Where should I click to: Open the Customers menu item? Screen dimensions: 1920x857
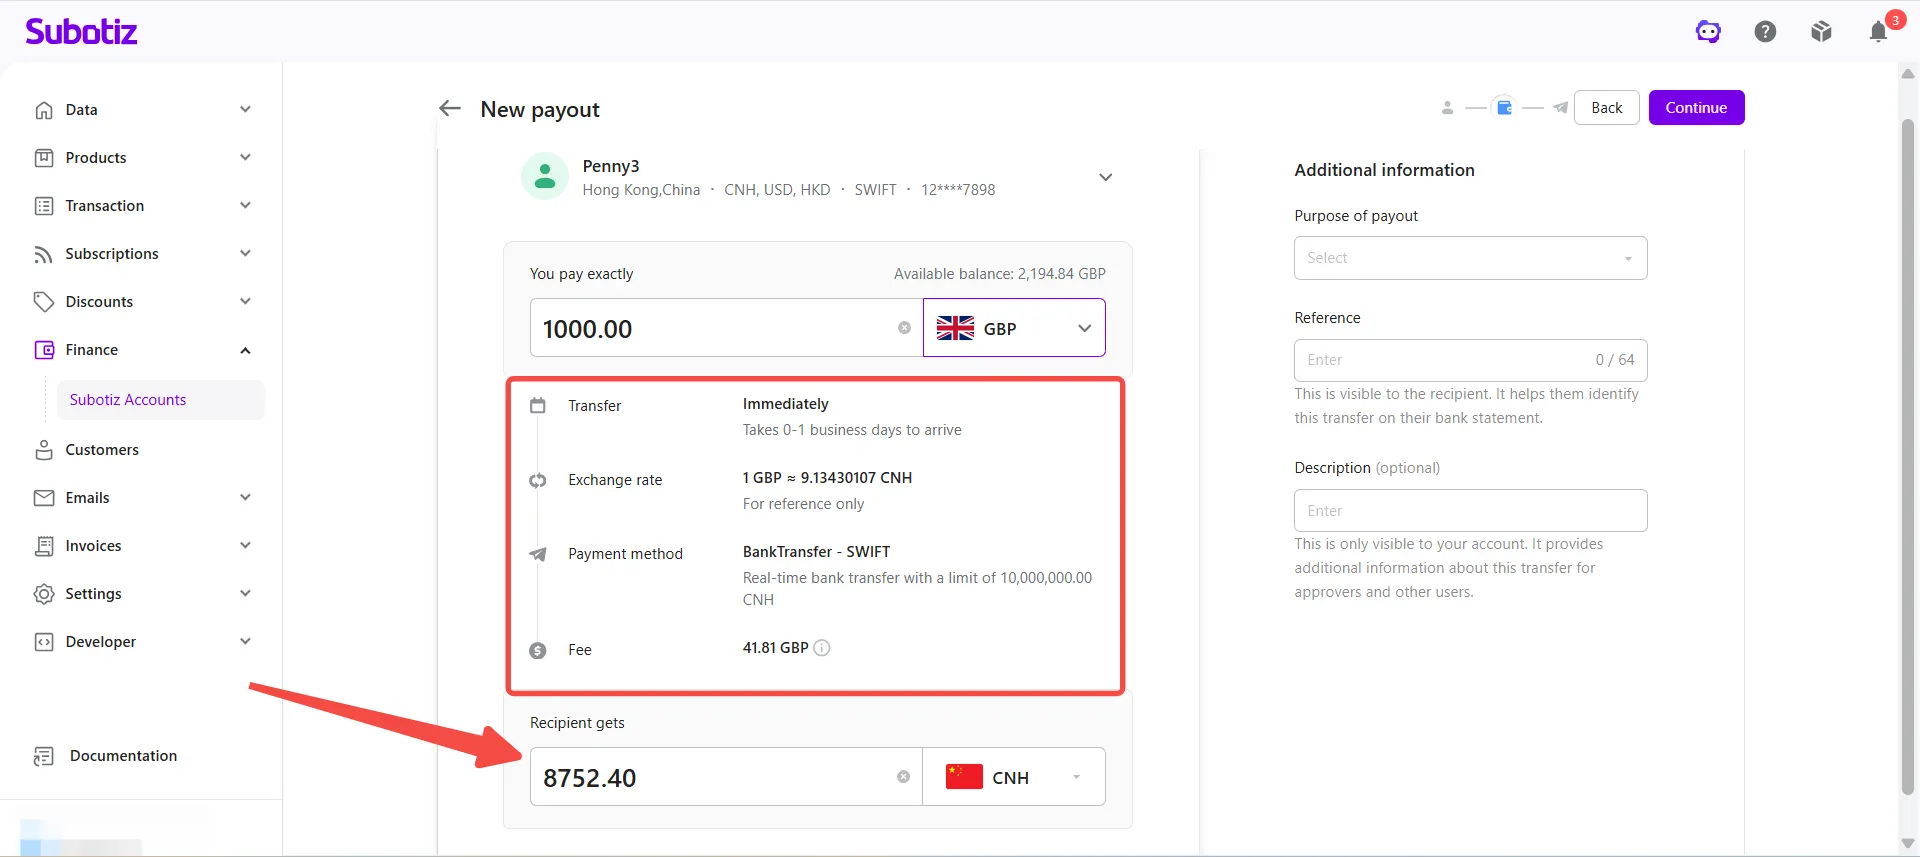(102, 450)
